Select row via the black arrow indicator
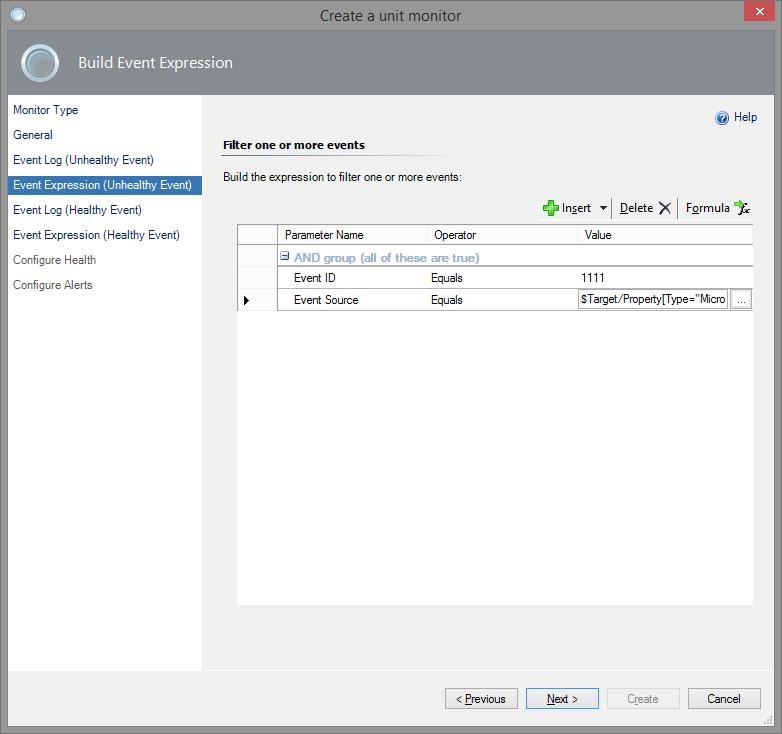 point(246,300)
